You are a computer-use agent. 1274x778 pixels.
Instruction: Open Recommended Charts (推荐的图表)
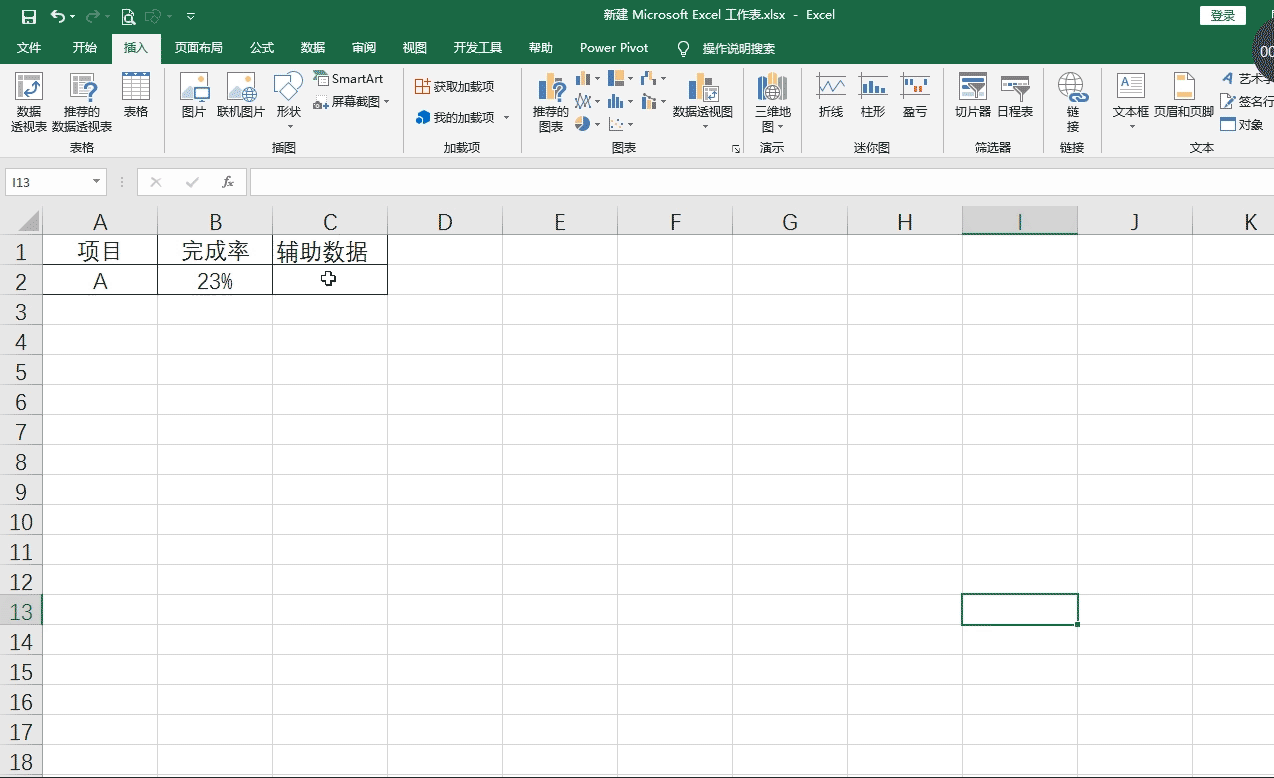(551, 102)
